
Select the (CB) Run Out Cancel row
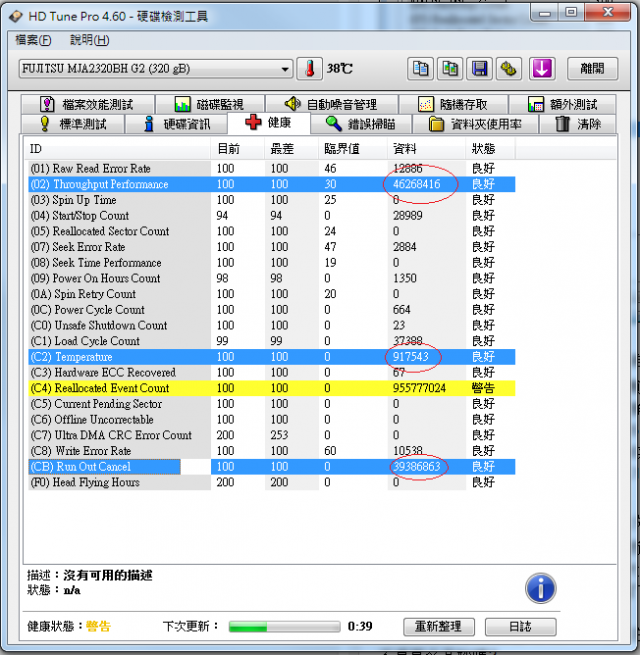(271, 466)
